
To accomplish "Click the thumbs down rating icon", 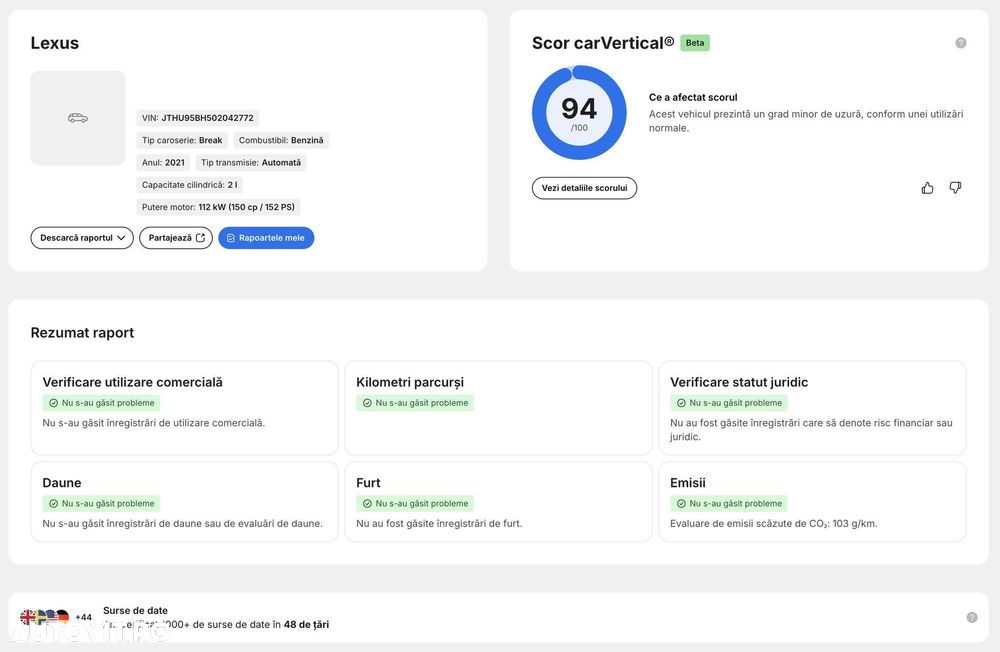I will [x=955, y=188].
